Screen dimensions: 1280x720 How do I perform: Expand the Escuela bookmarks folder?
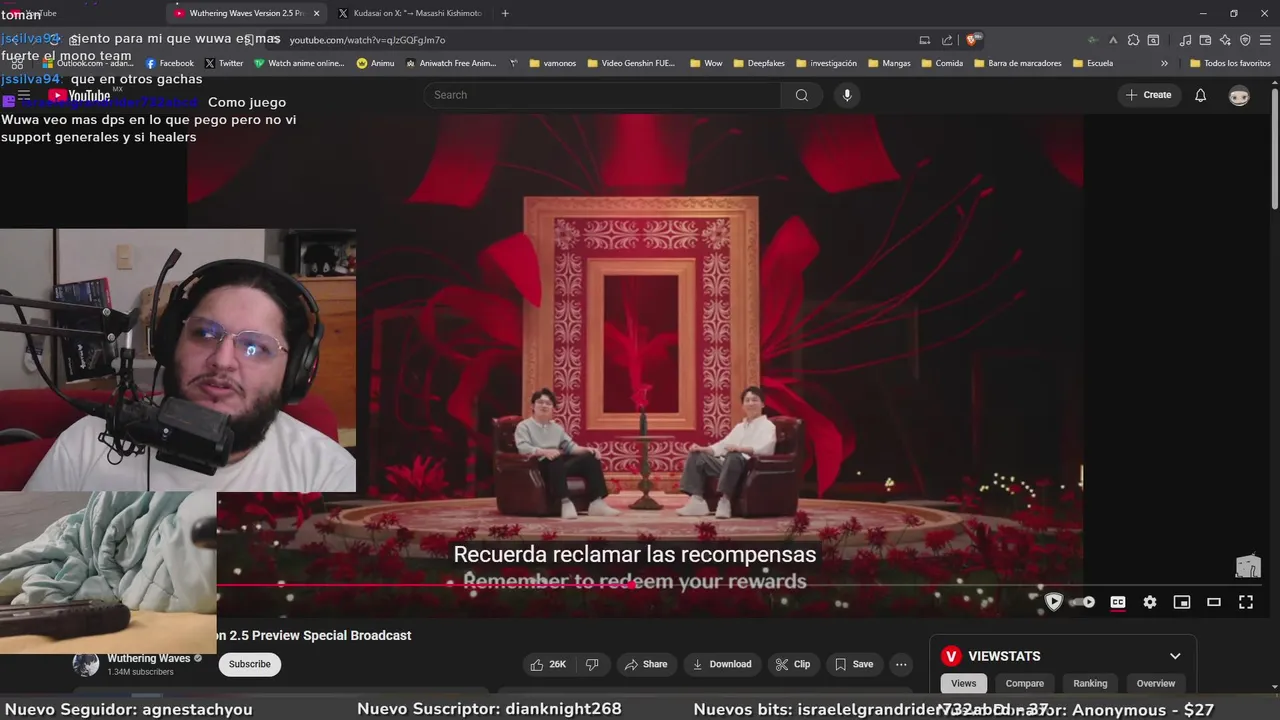1092,63
